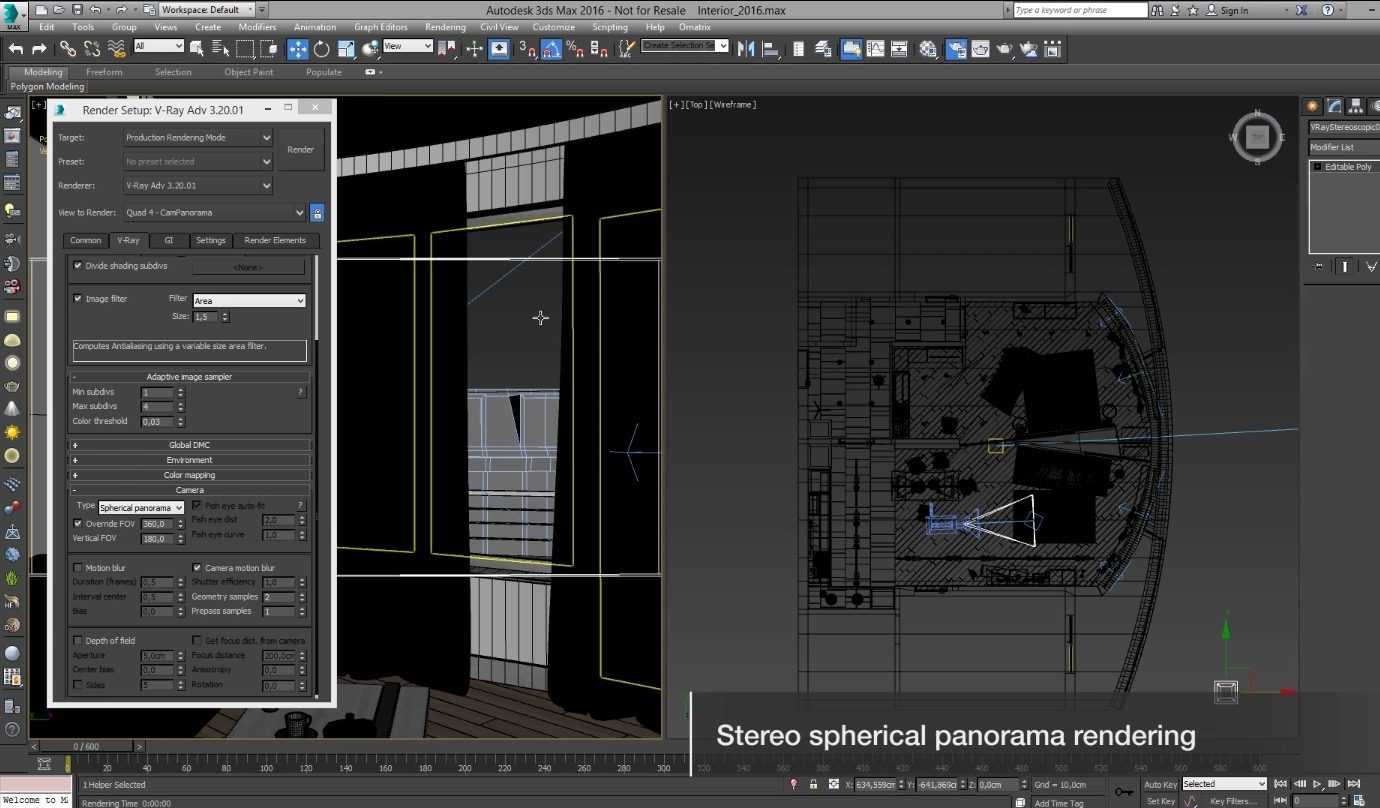This screenshot has width=1380, height=808.
Task: Open the Preset dropdown
Action: (x=198, y=162)
